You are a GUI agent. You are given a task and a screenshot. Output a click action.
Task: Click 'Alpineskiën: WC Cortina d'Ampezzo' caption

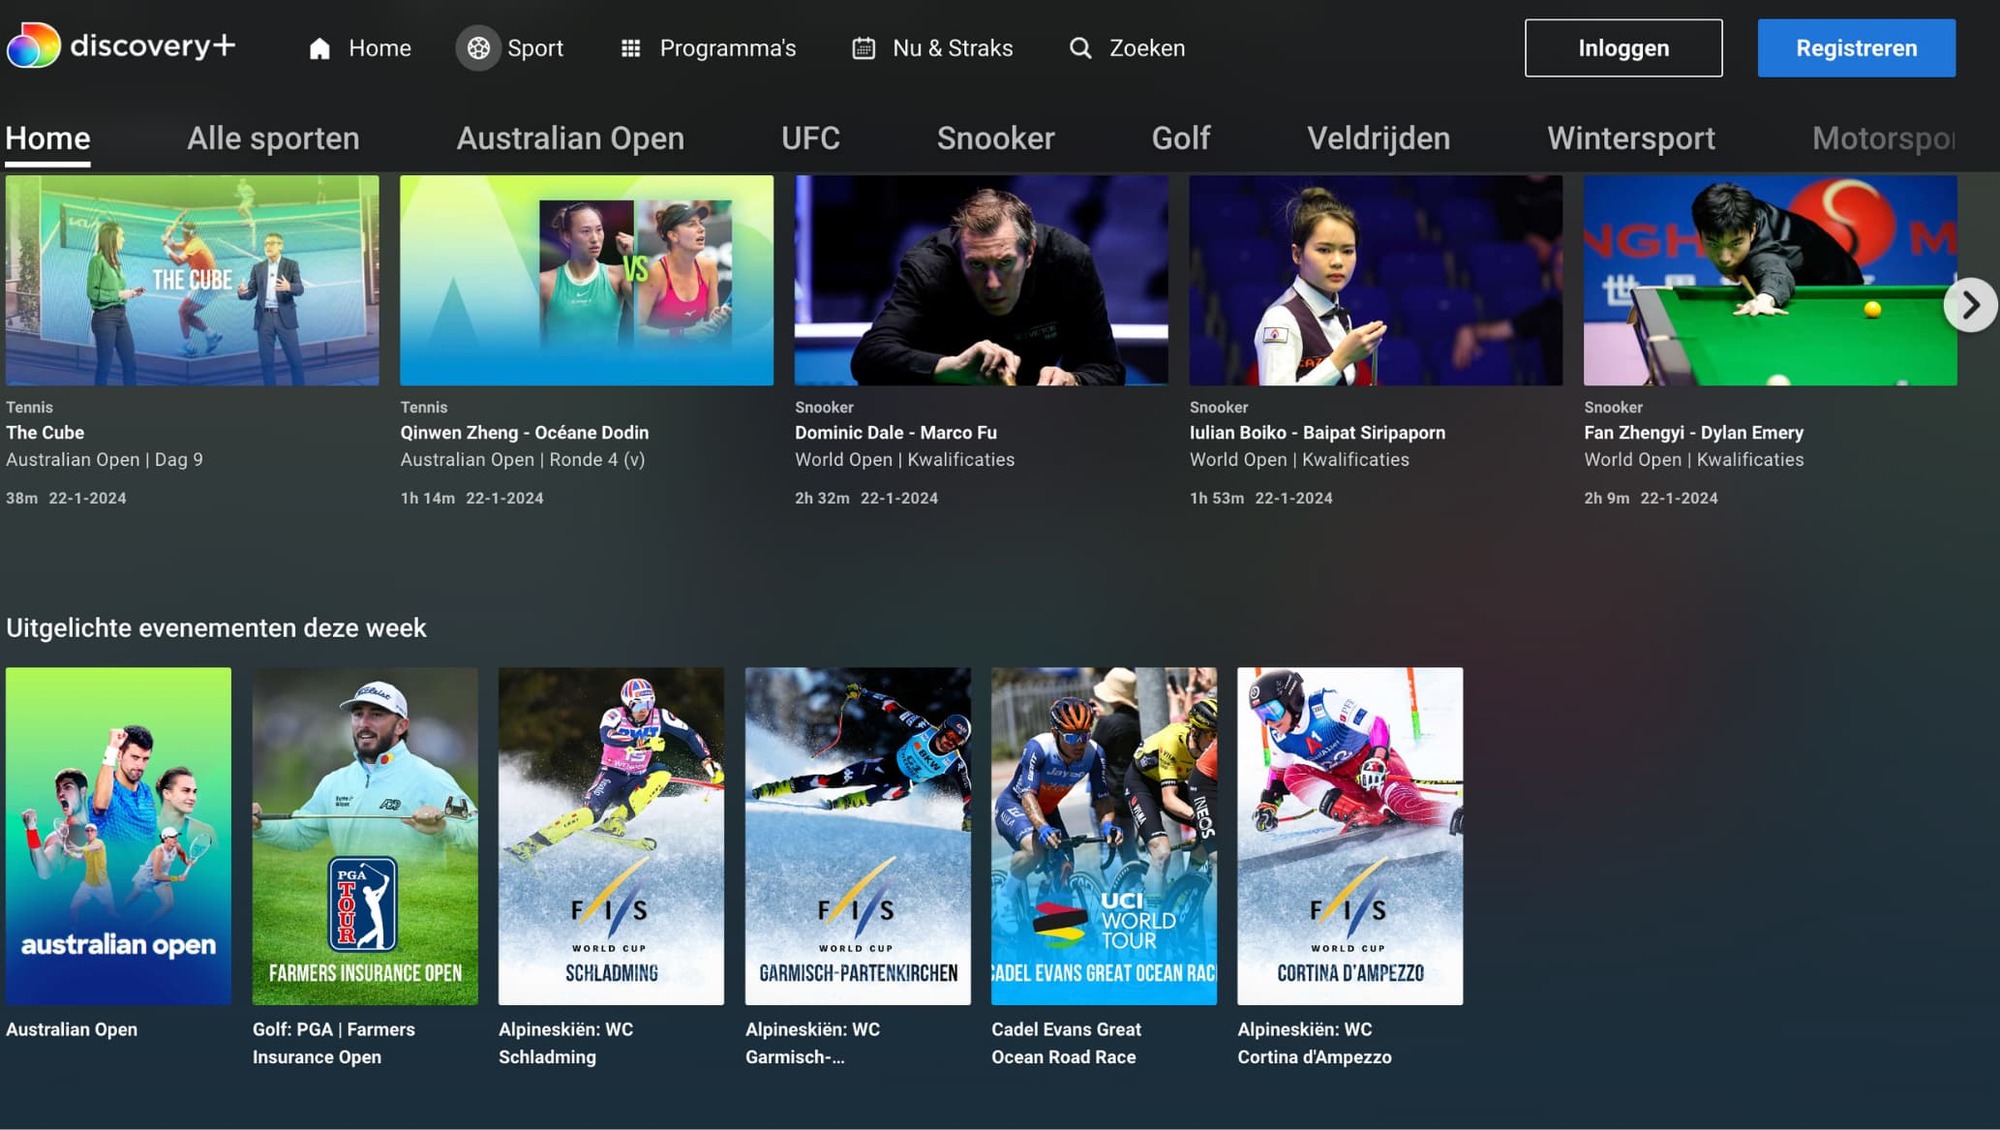[x=1314, y=1043]
